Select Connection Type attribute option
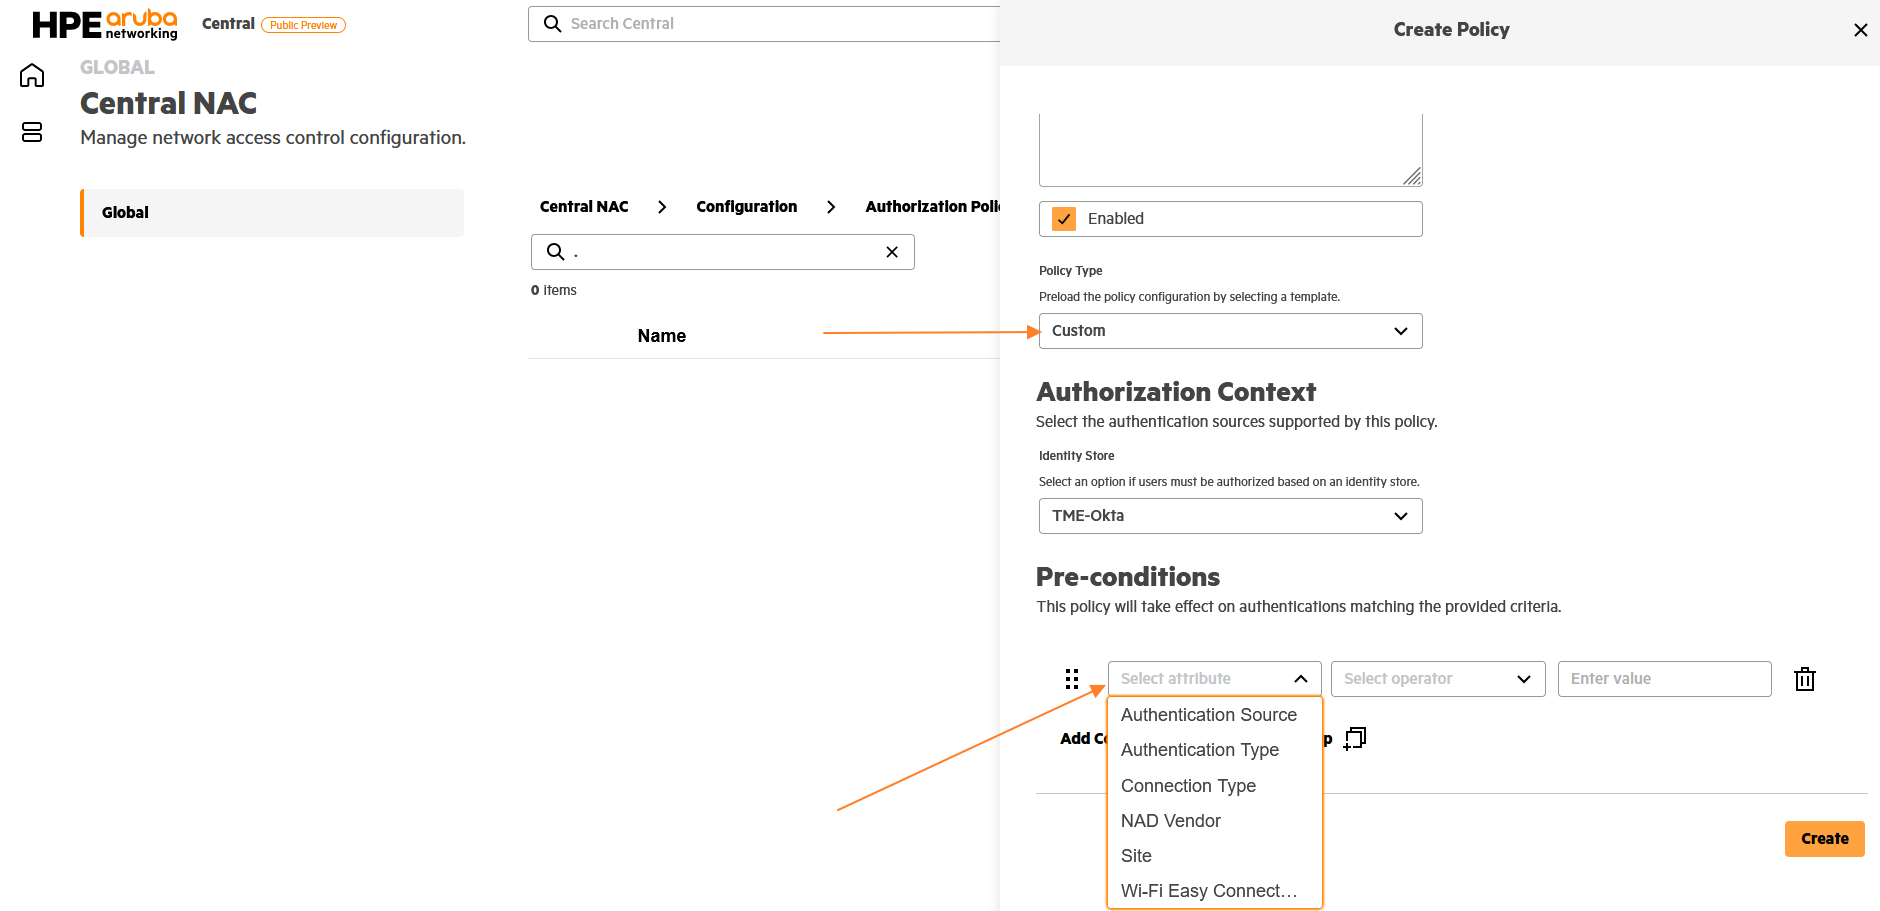The width and height of the screenshot is (1880, 911). click(x=1188, y=786)
